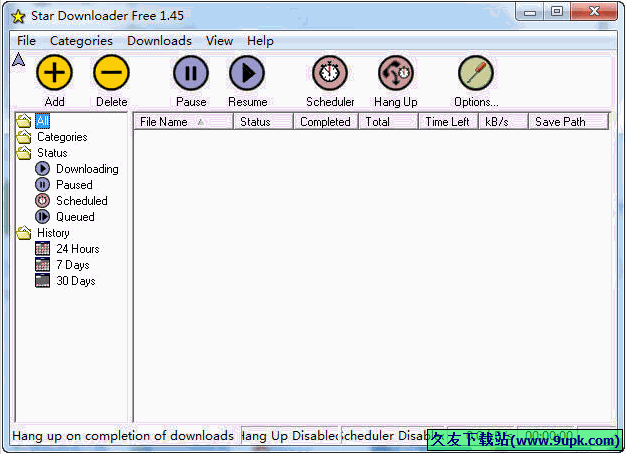
Task: Sort by the Save Path column
Action: 569,122
